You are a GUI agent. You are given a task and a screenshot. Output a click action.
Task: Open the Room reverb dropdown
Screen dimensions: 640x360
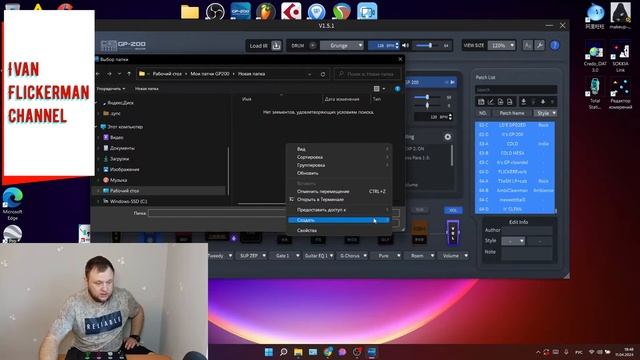(x=420, y=256)
